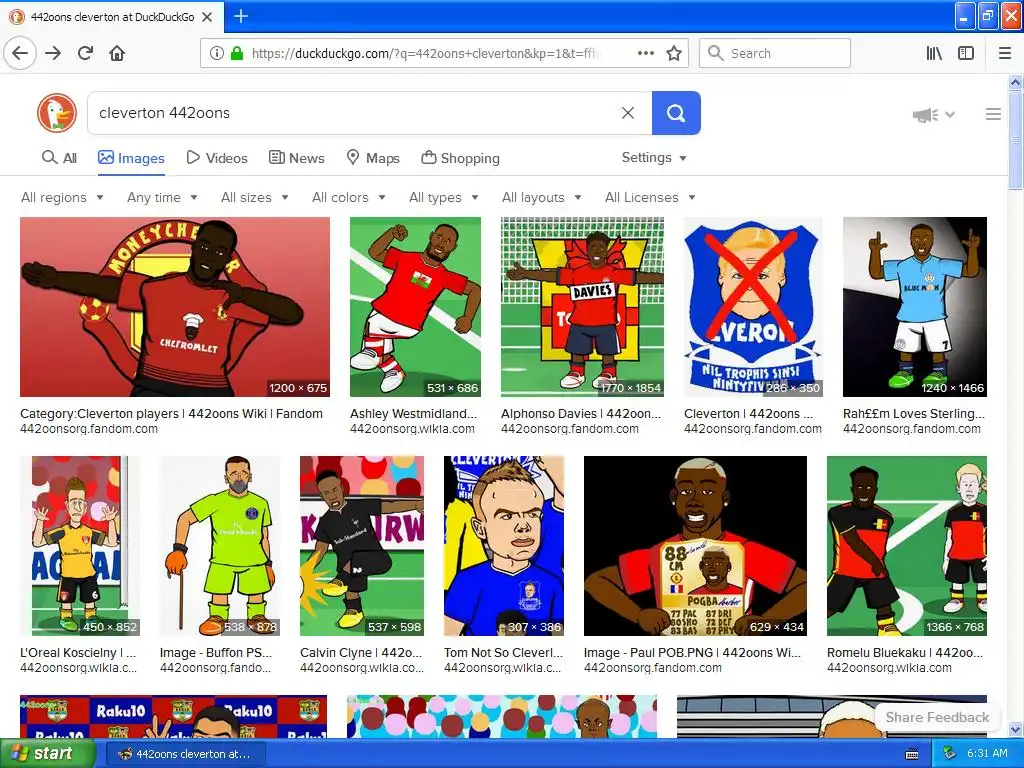Select the Images tab
The height and width of the screenshot is (768, 1024).
(x=131, y=158)
